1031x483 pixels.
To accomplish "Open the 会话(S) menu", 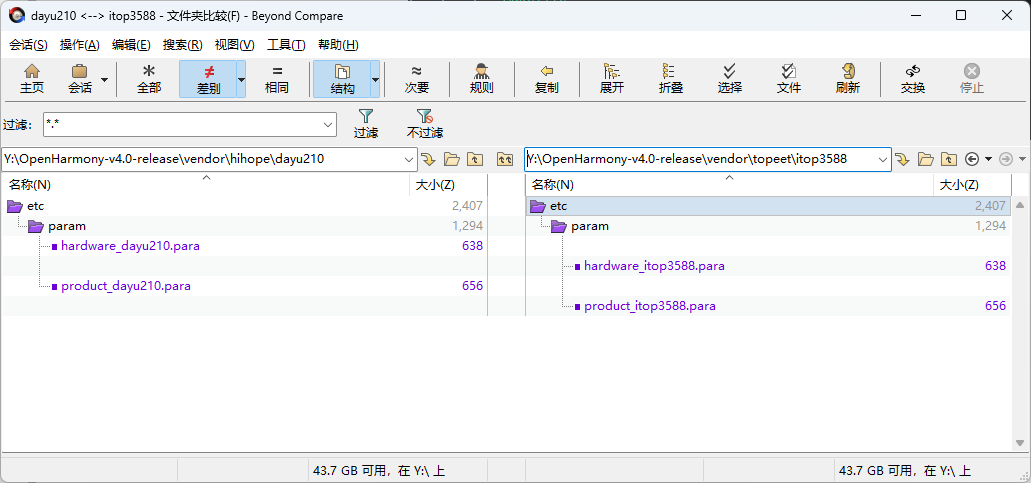I will pos(28,45).
